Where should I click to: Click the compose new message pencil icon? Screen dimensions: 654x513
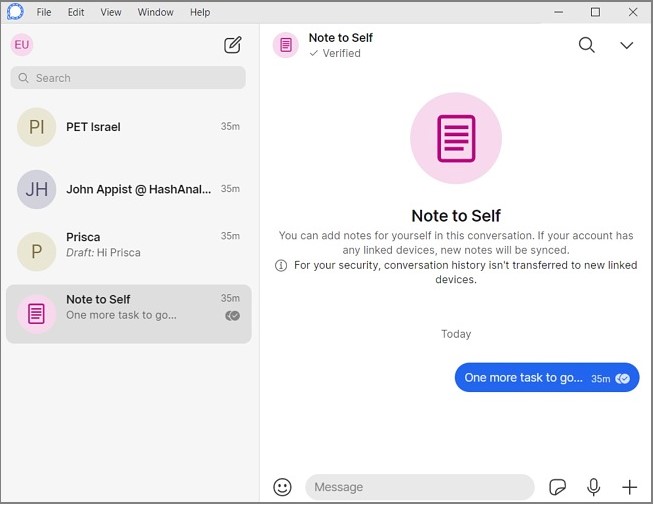[x=233, y=45]
